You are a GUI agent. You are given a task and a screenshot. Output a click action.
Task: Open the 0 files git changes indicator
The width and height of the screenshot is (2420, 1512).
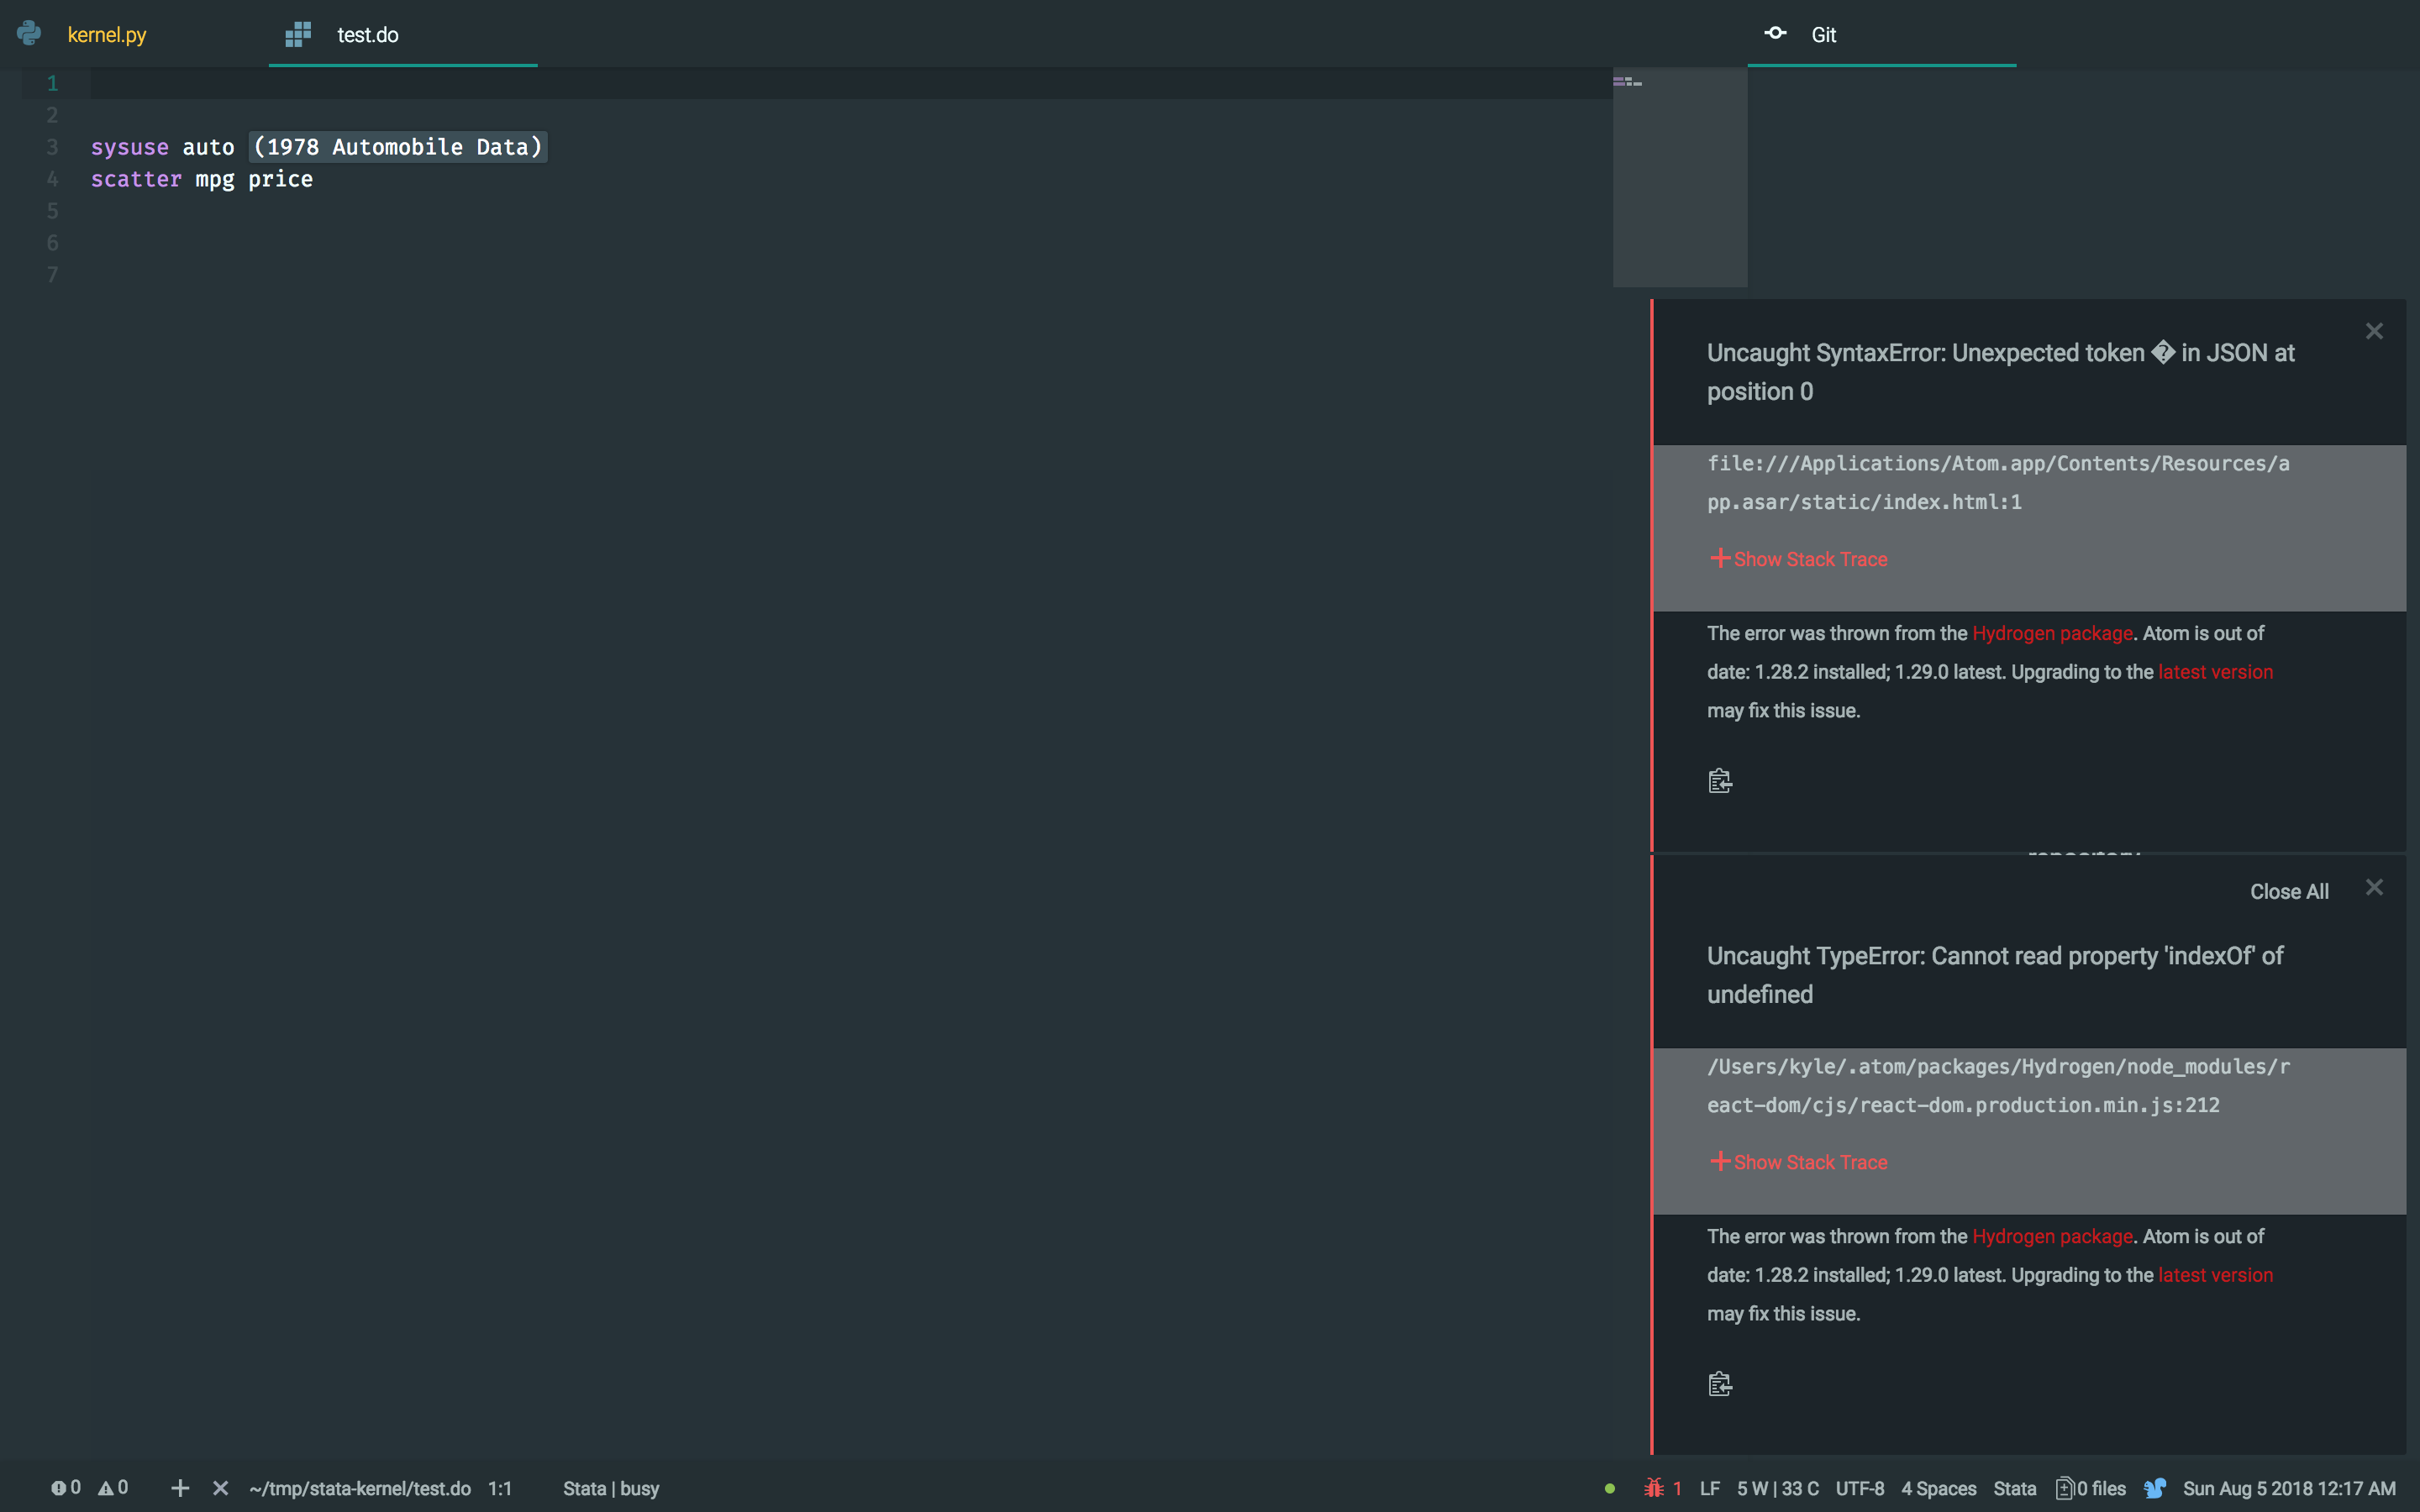pyautogui.click(x=2089, y=1488)
